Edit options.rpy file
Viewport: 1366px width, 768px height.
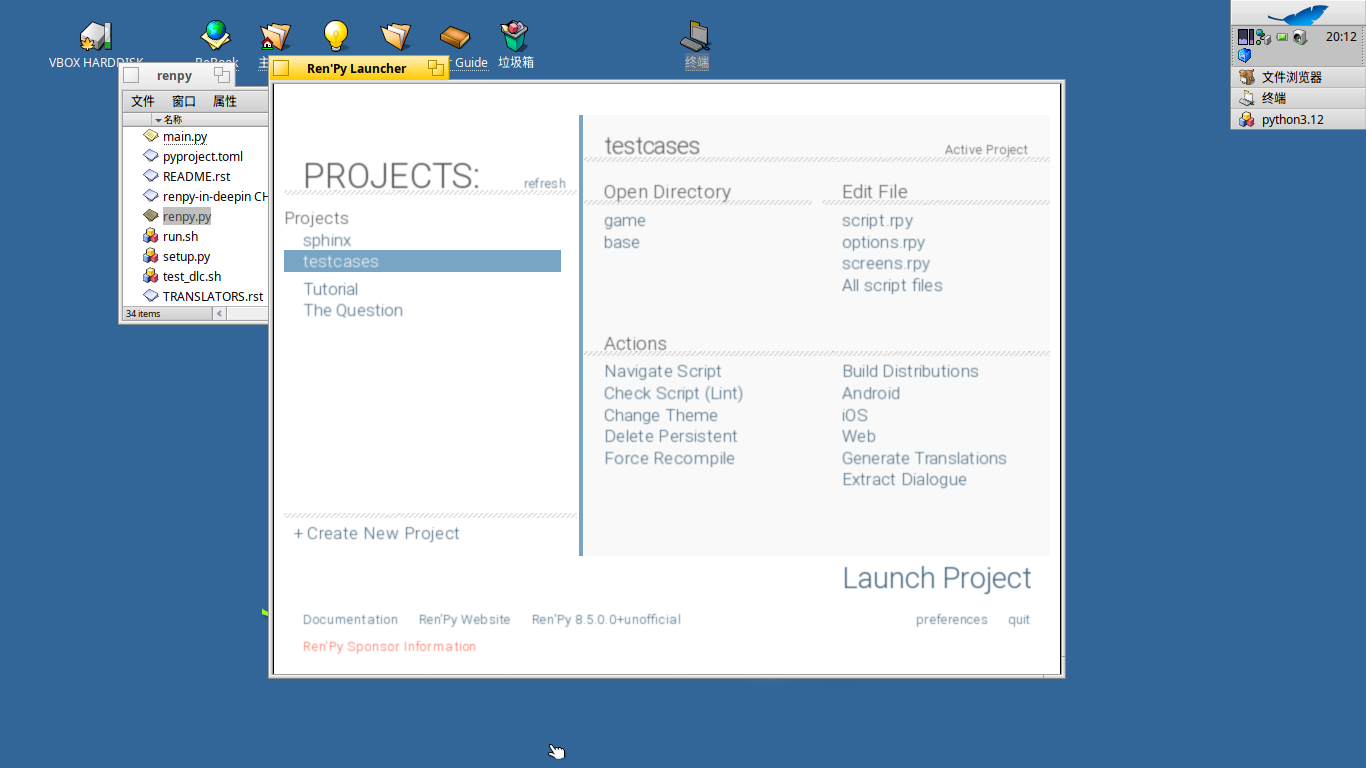point(884,243)
